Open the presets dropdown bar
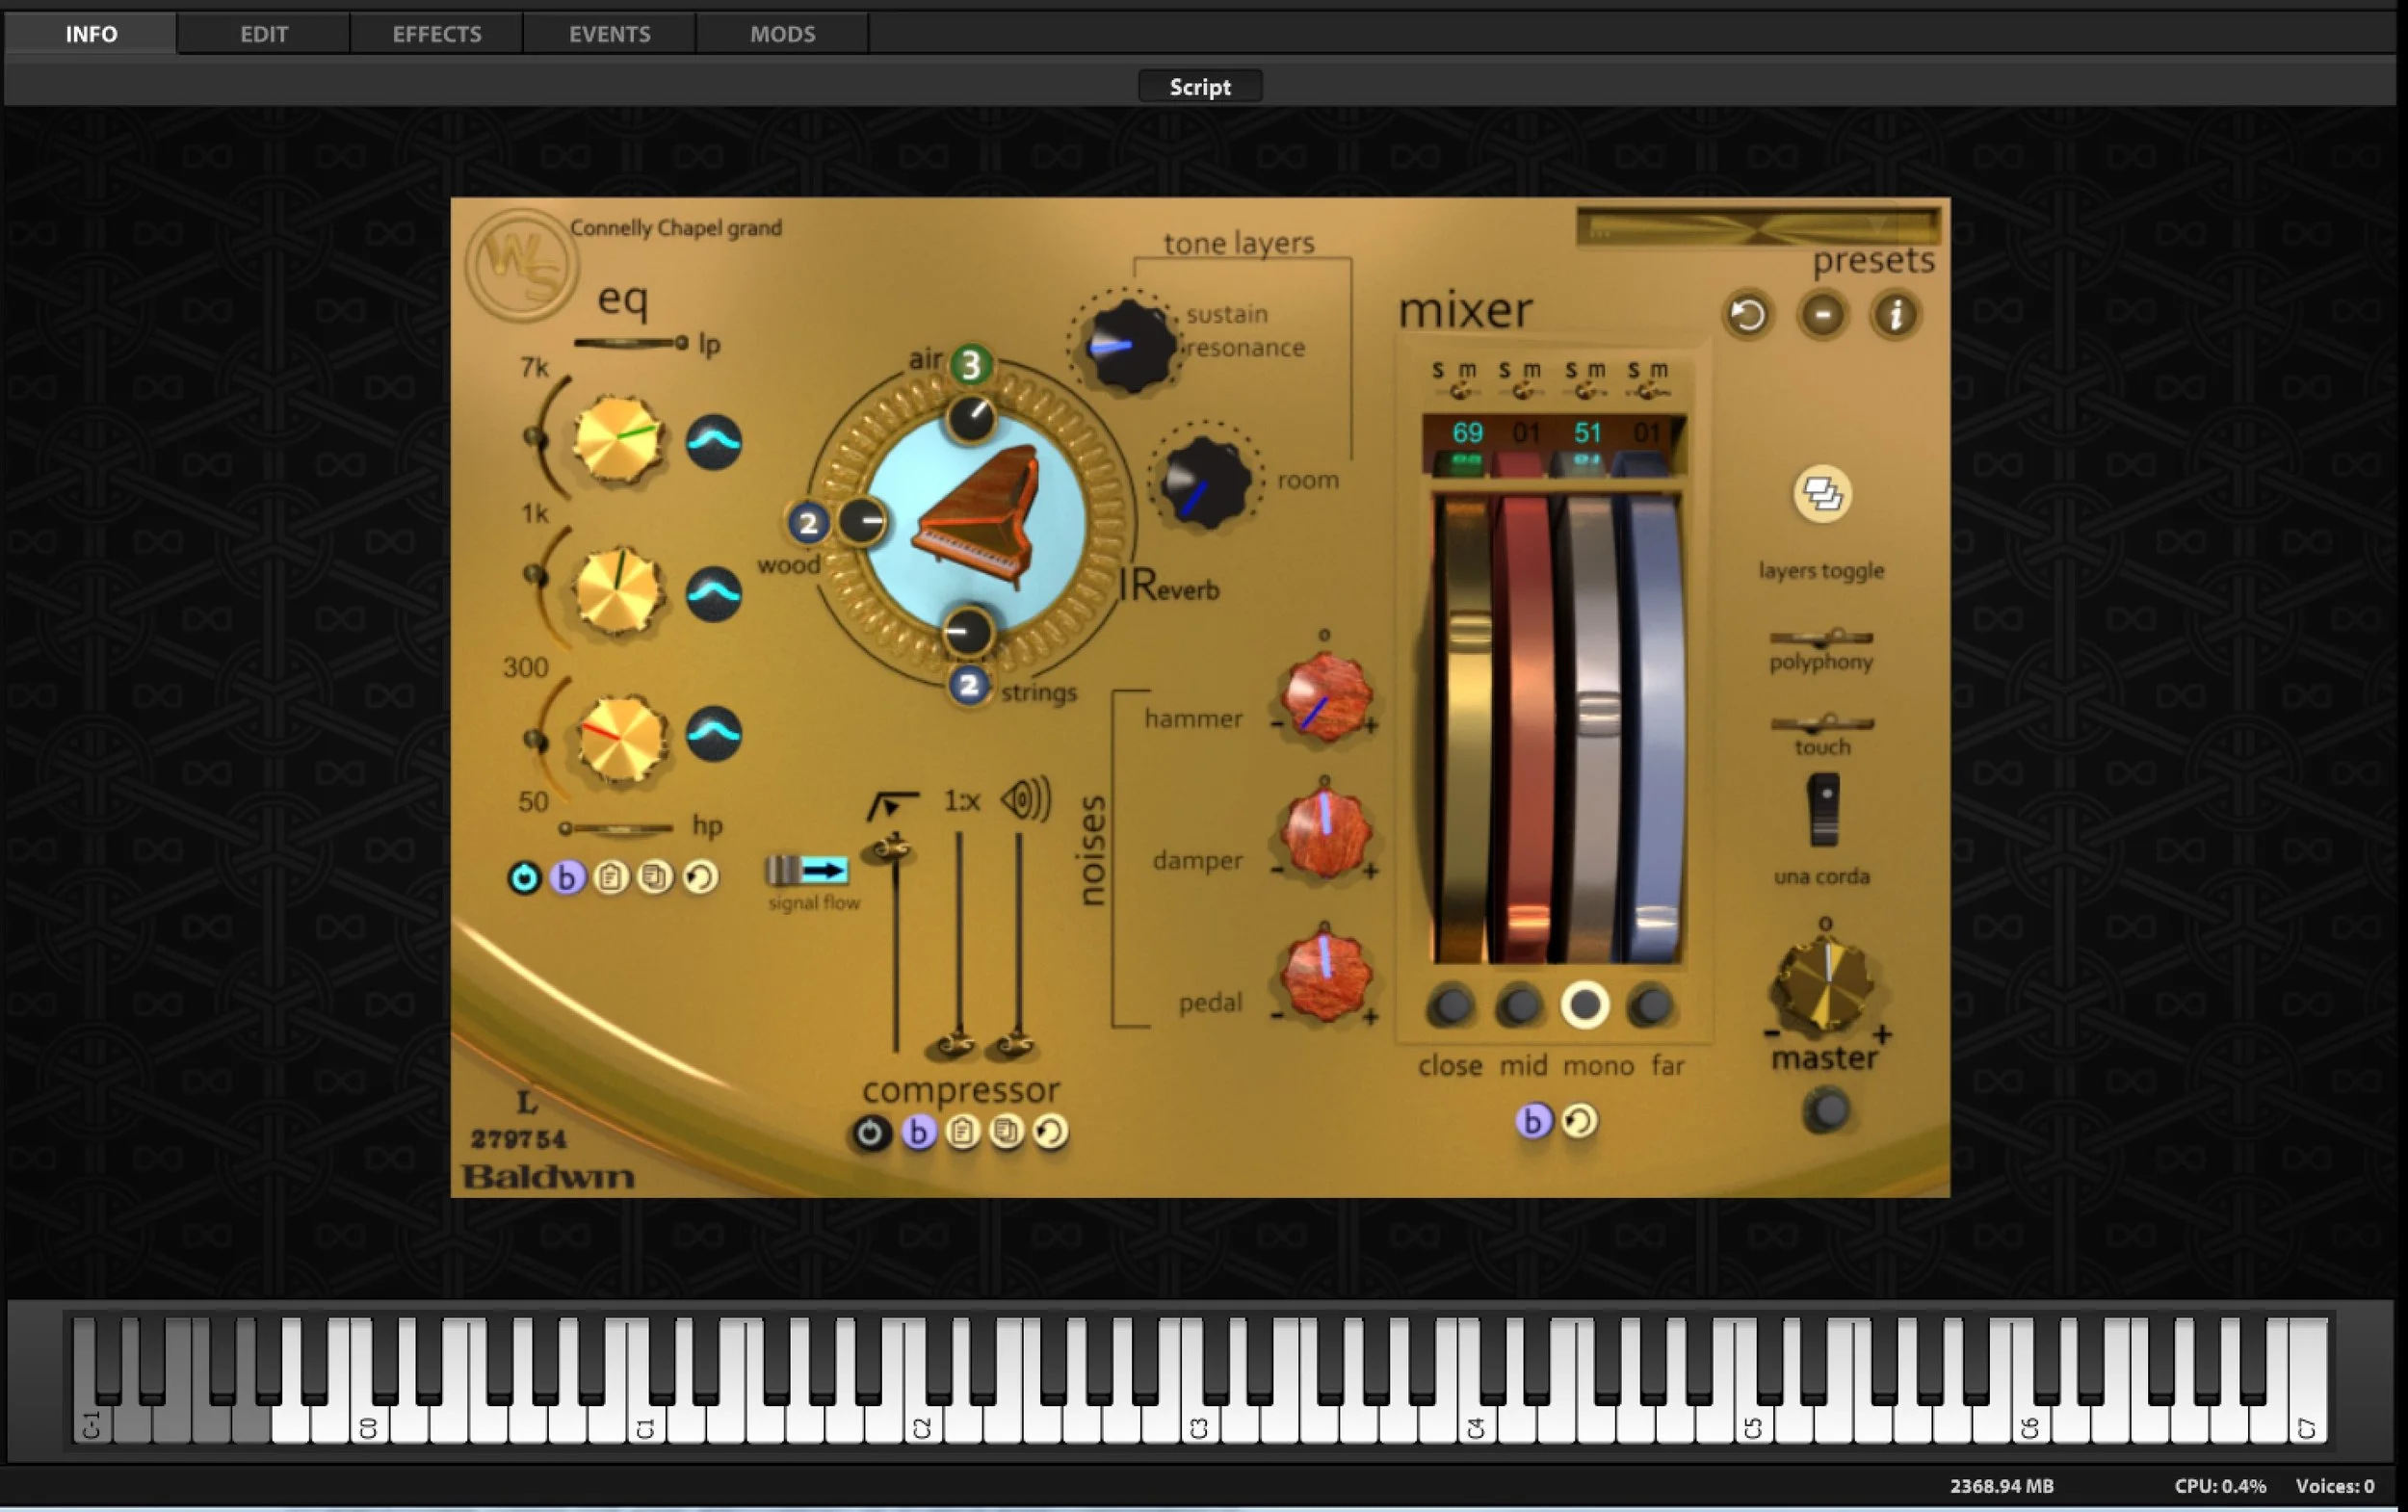Image resolution: width=2408 pixels, height=1512 pixels. tap(1757, 227)
